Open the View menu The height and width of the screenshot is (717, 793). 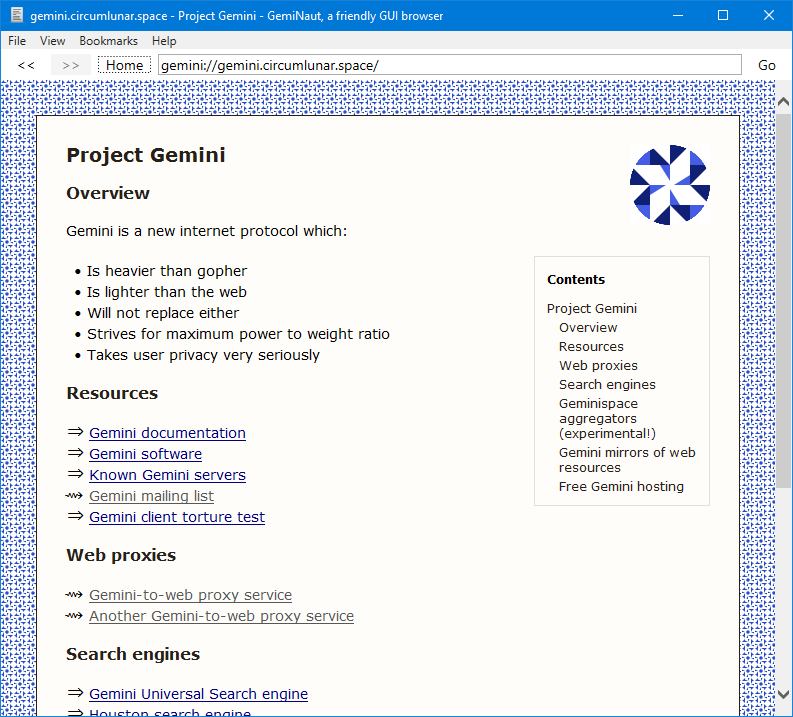click(53, 41)
